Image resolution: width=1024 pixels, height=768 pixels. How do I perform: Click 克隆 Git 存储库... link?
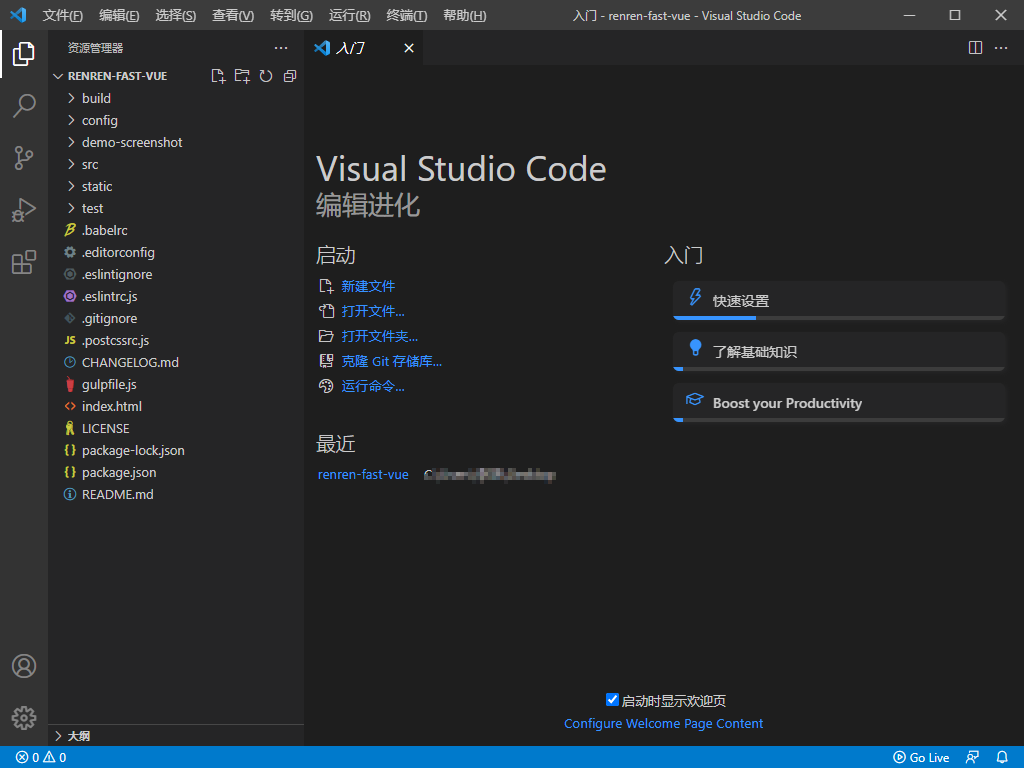click(392, 361)
